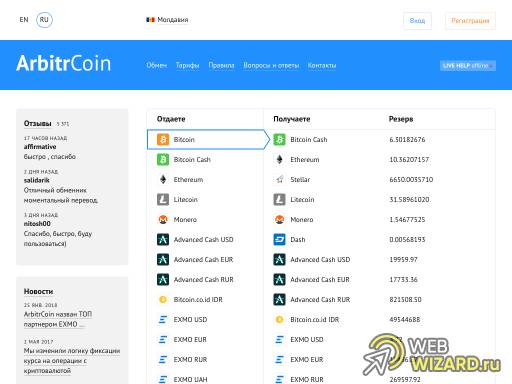
Task: Click the Advanced Cash RUR icon in Получаете
Action: click(x=279, y=299)
